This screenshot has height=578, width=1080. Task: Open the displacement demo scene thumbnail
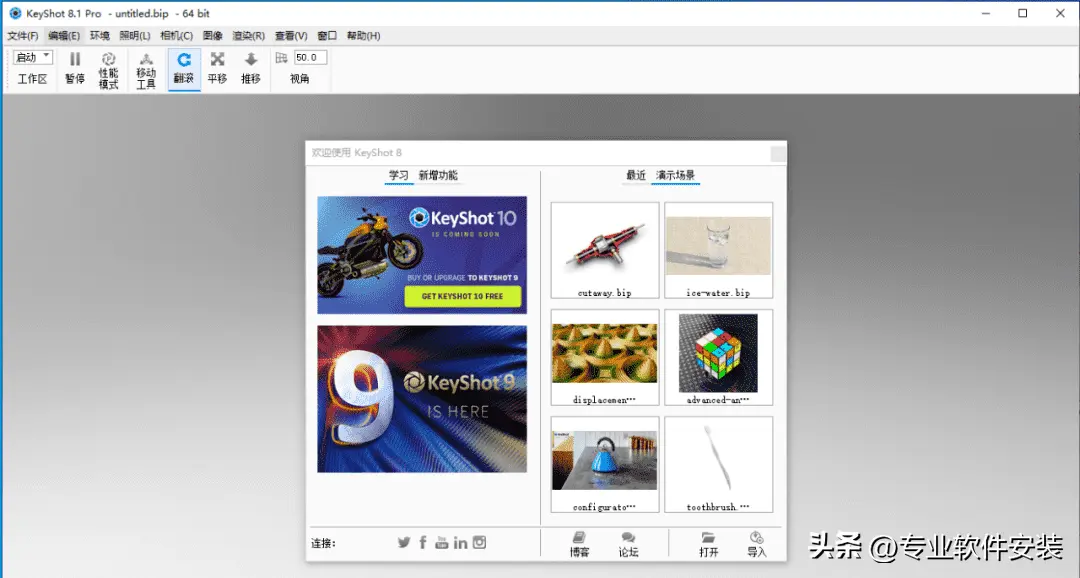coord(605,357)
